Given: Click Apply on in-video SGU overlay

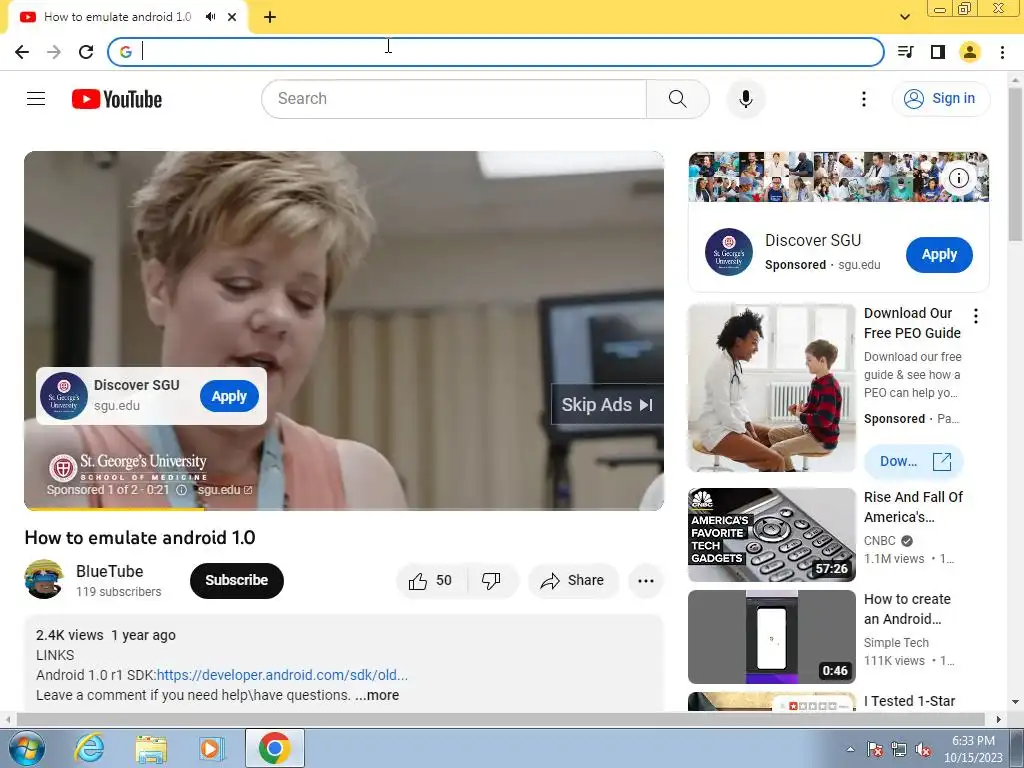Looking at the screenshot, I should [229, 396].
